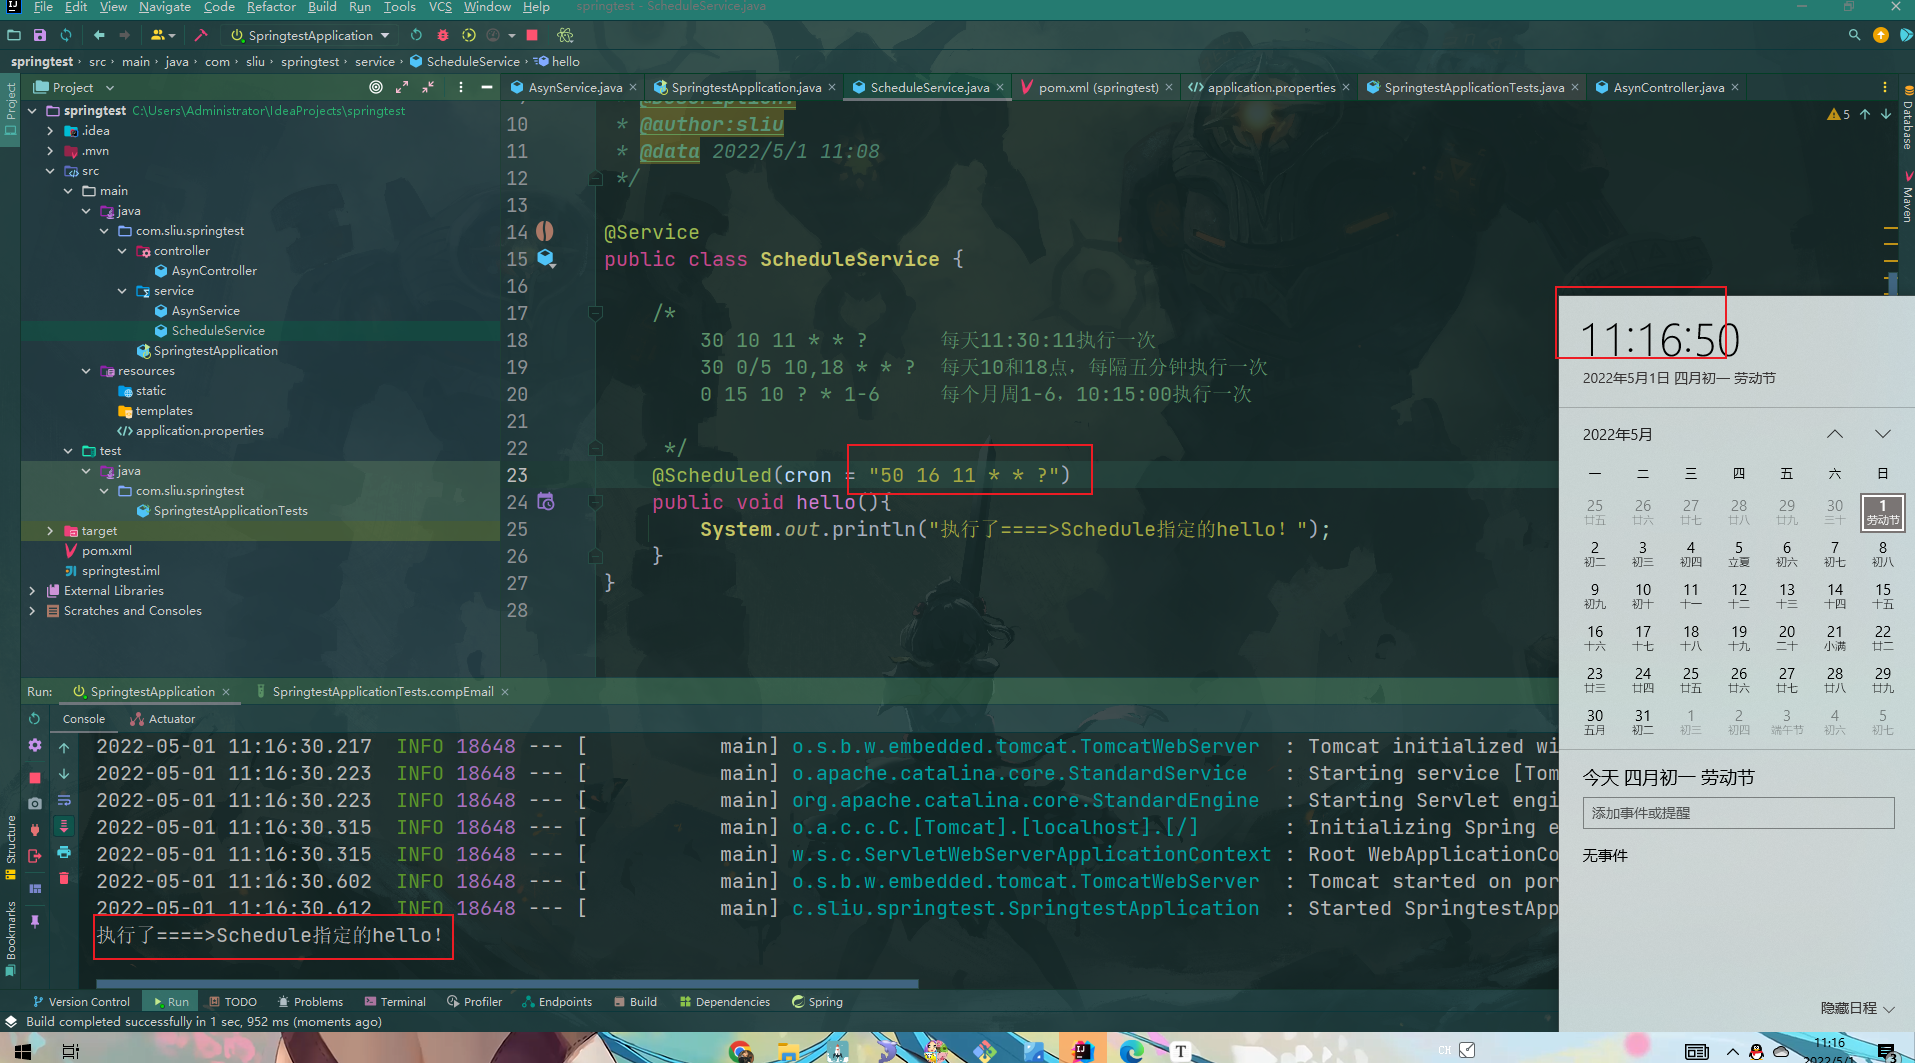
Task: Expand the .mvn folder
Action: tap(50, 151)
